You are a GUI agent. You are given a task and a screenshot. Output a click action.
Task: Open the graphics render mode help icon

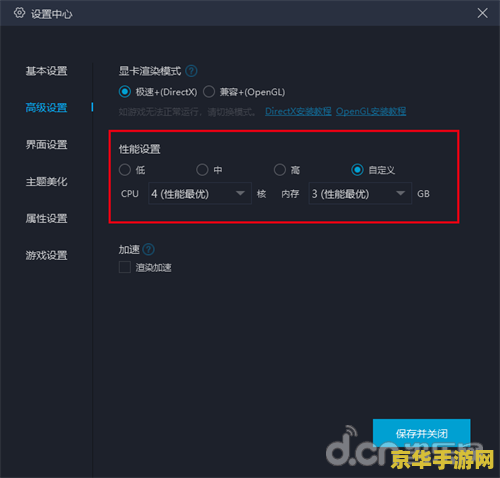point(191,71)
